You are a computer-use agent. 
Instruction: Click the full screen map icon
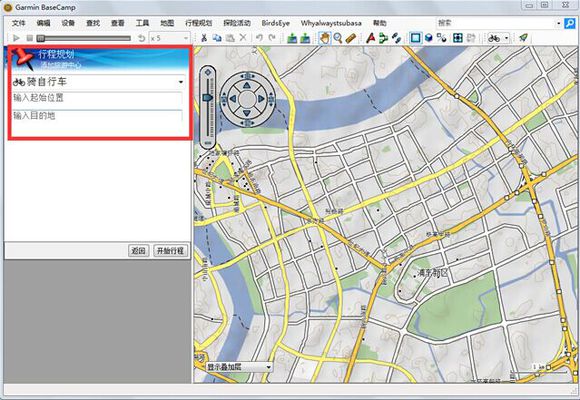tap(458, 38)
